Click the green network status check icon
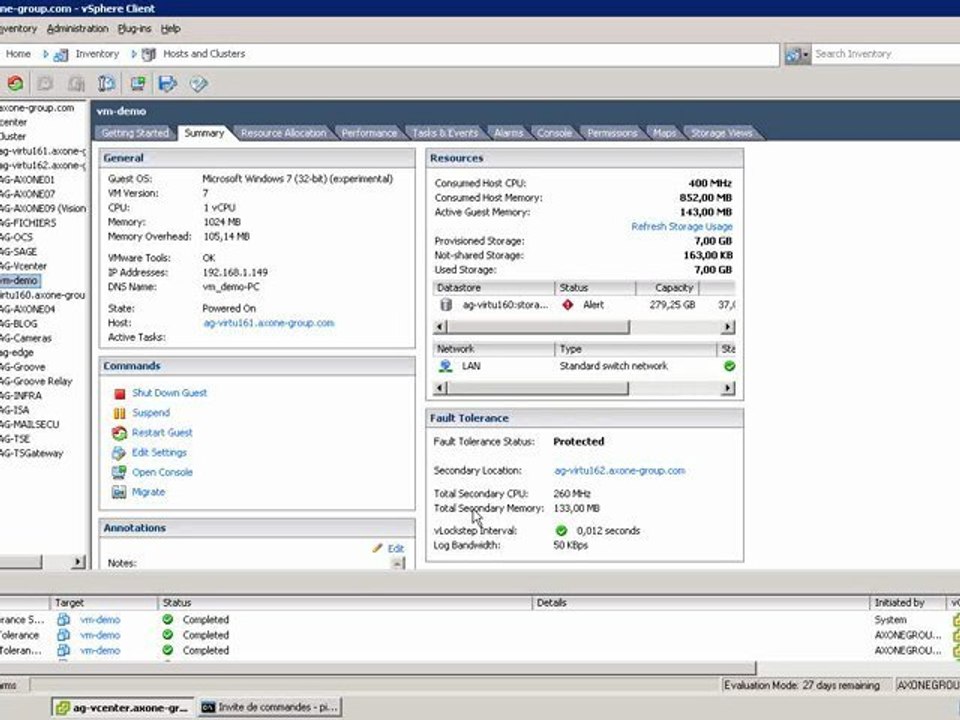Image resolution: width=960 pixels, height=720 pixels. [x=729, y=366]
